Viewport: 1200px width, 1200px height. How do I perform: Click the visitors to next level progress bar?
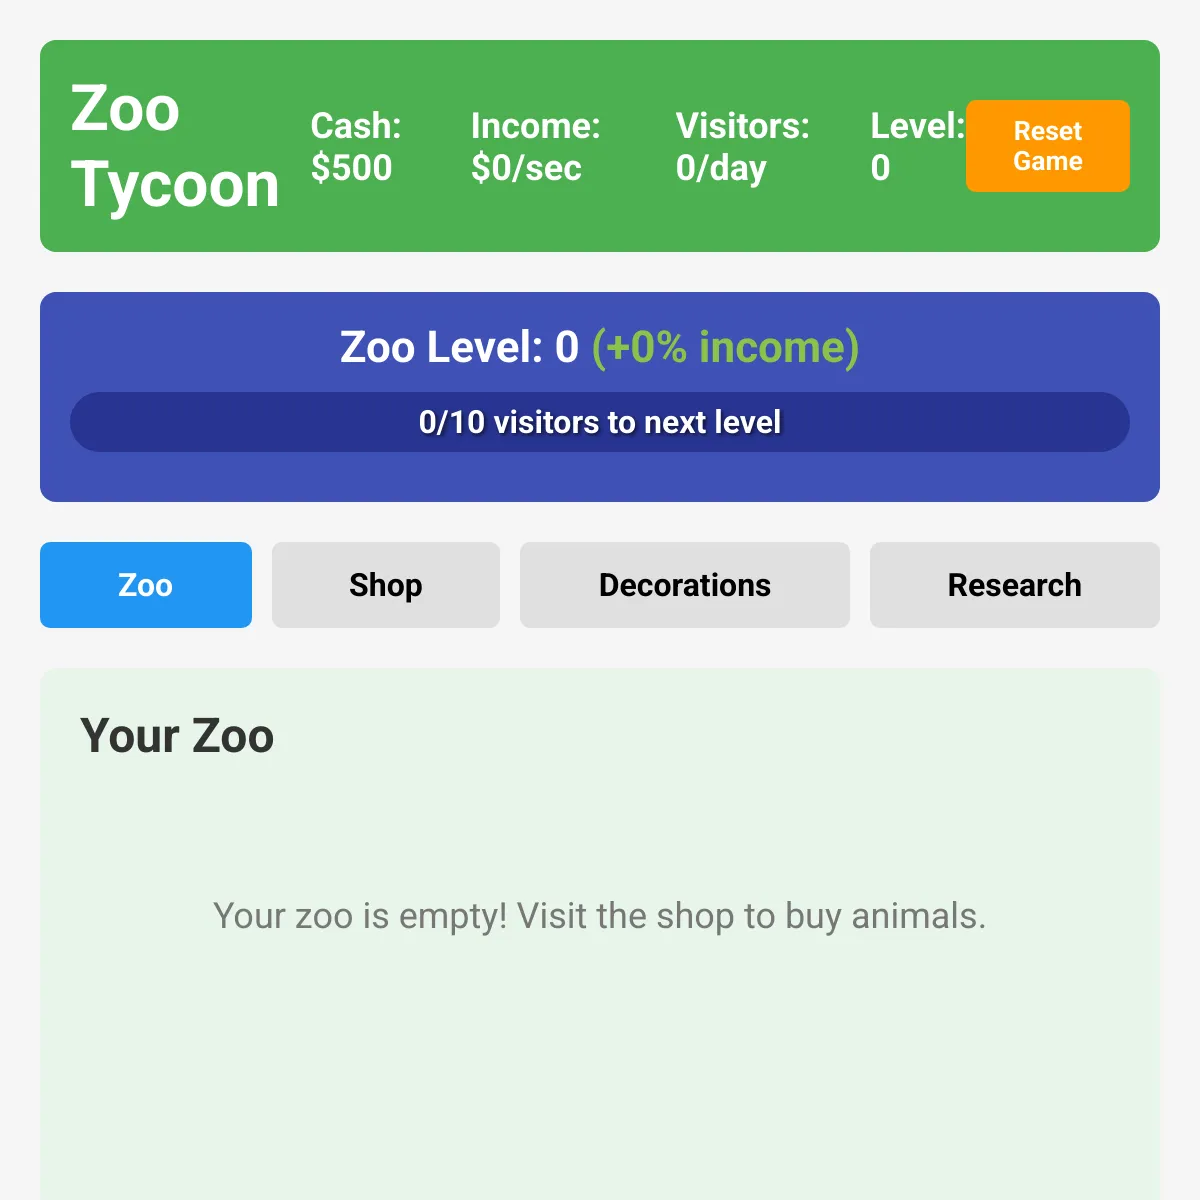(600, 422)
